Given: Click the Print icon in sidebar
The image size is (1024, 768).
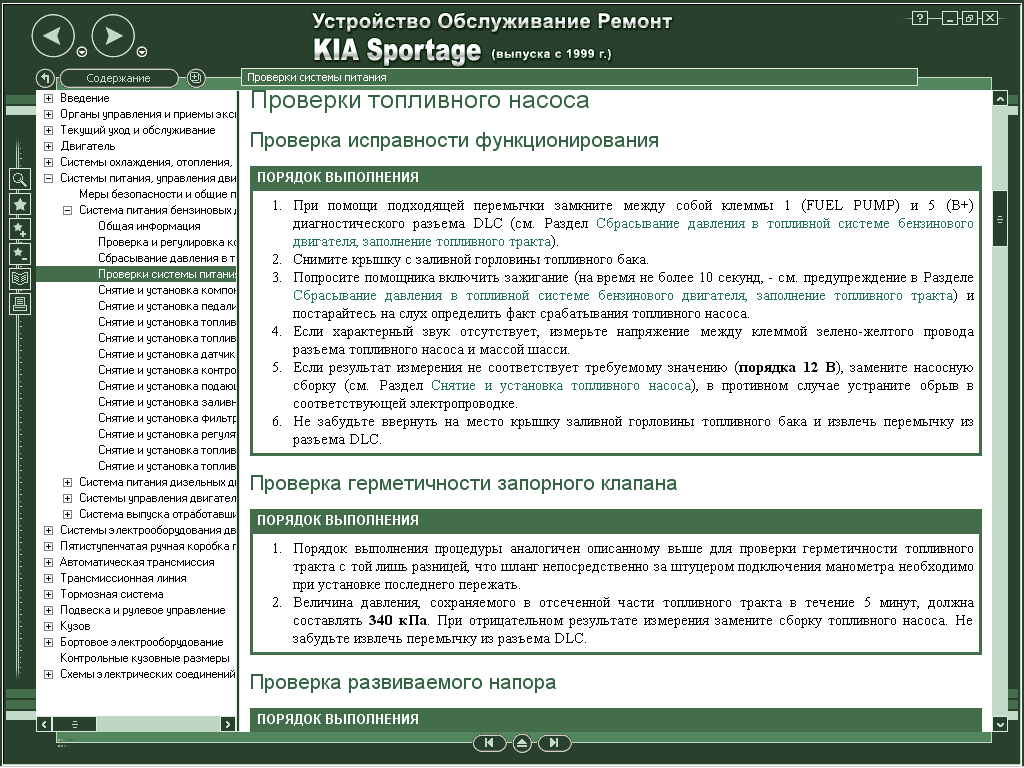Looking at the screenshot, I should pos(20,304).
